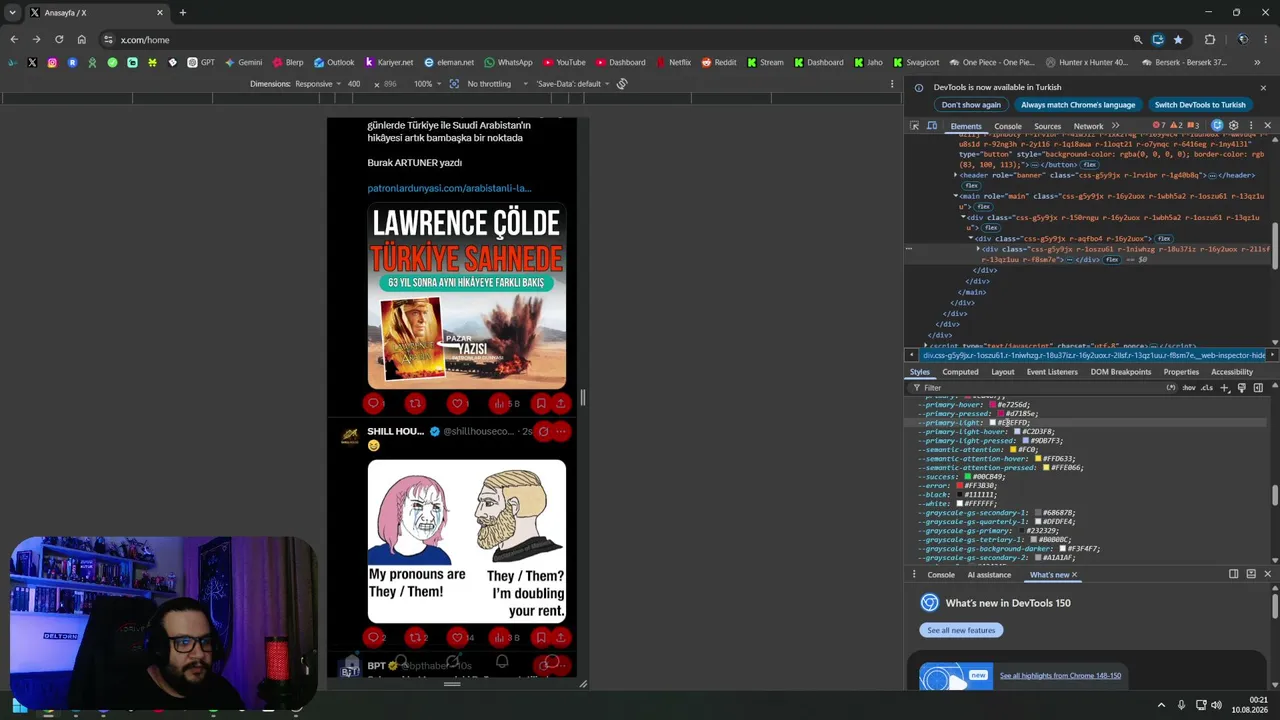Screen dimensions: 1280x720
Task: Reload the page in Chrome
Action: [59, 40]
